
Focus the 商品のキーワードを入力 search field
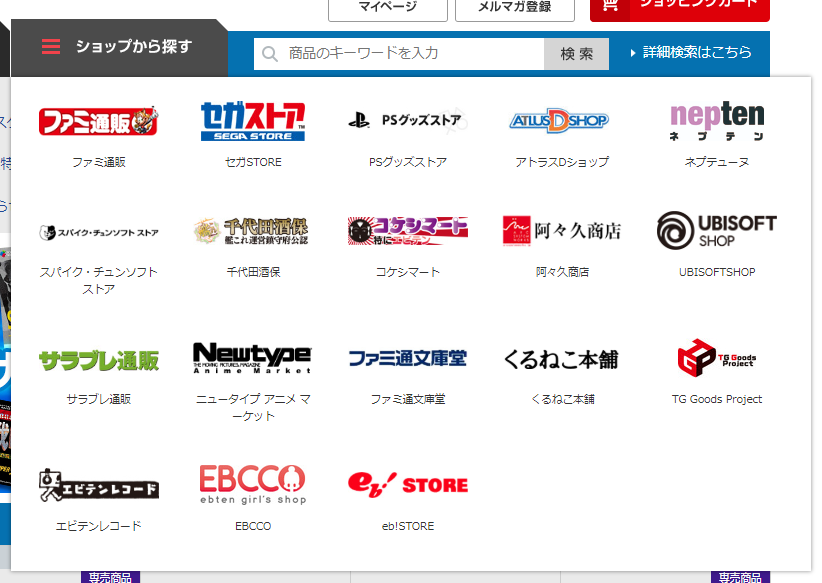pos(399,53)
